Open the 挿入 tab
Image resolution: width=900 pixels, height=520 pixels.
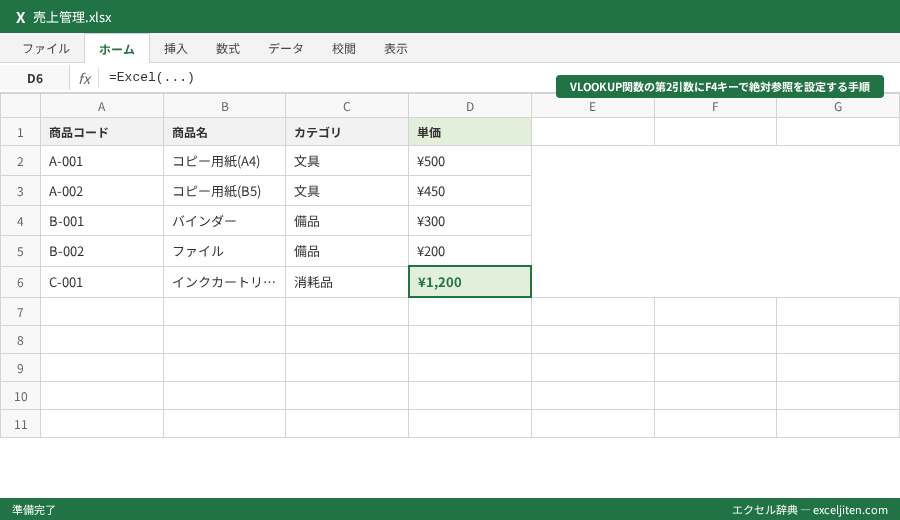click(176, 49)
